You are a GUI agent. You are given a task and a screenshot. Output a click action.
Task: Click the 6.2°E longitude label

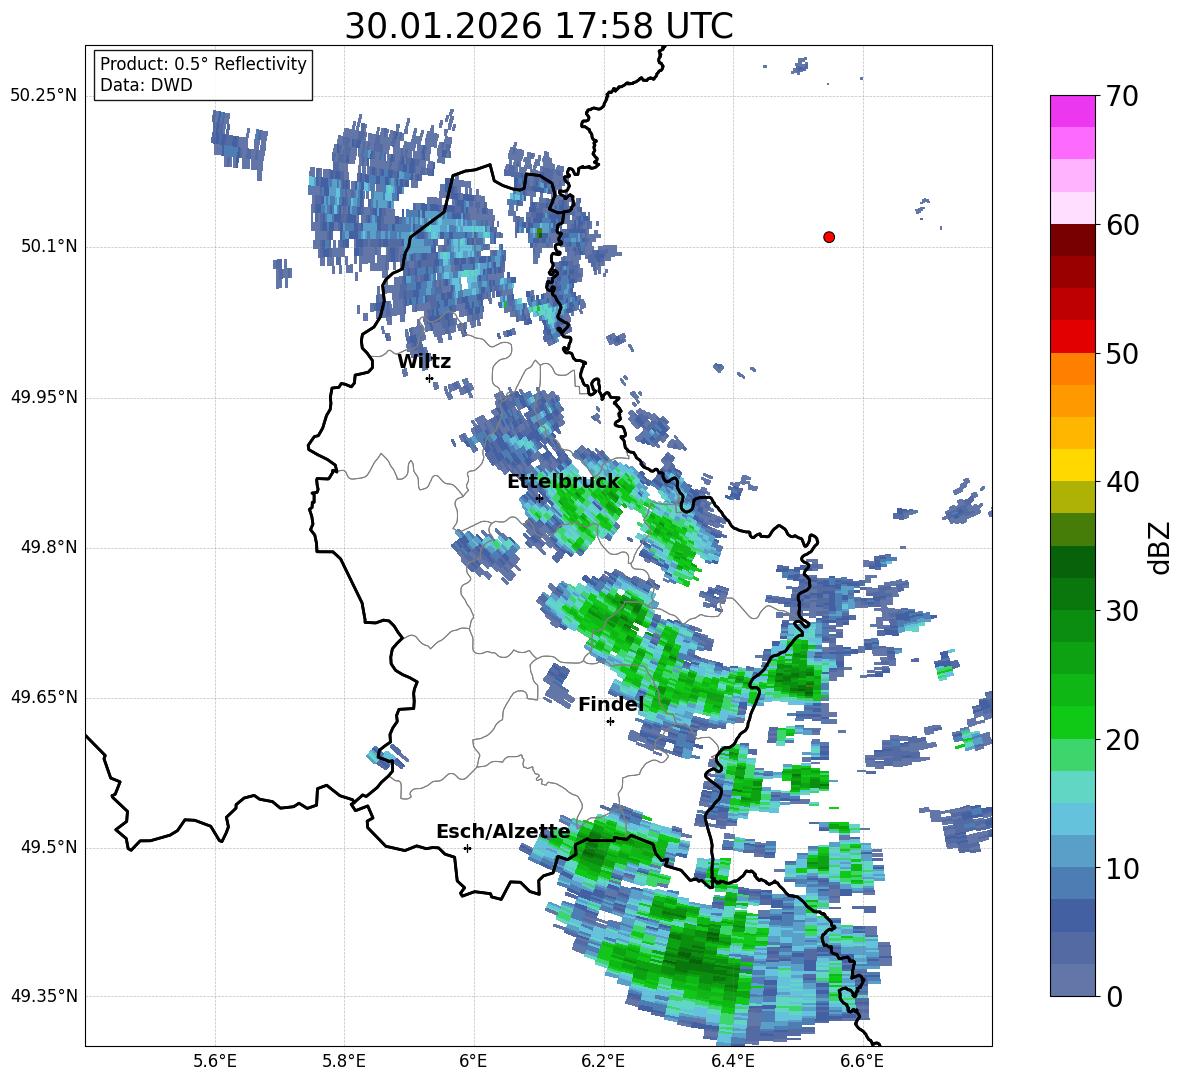(603, 1062)
